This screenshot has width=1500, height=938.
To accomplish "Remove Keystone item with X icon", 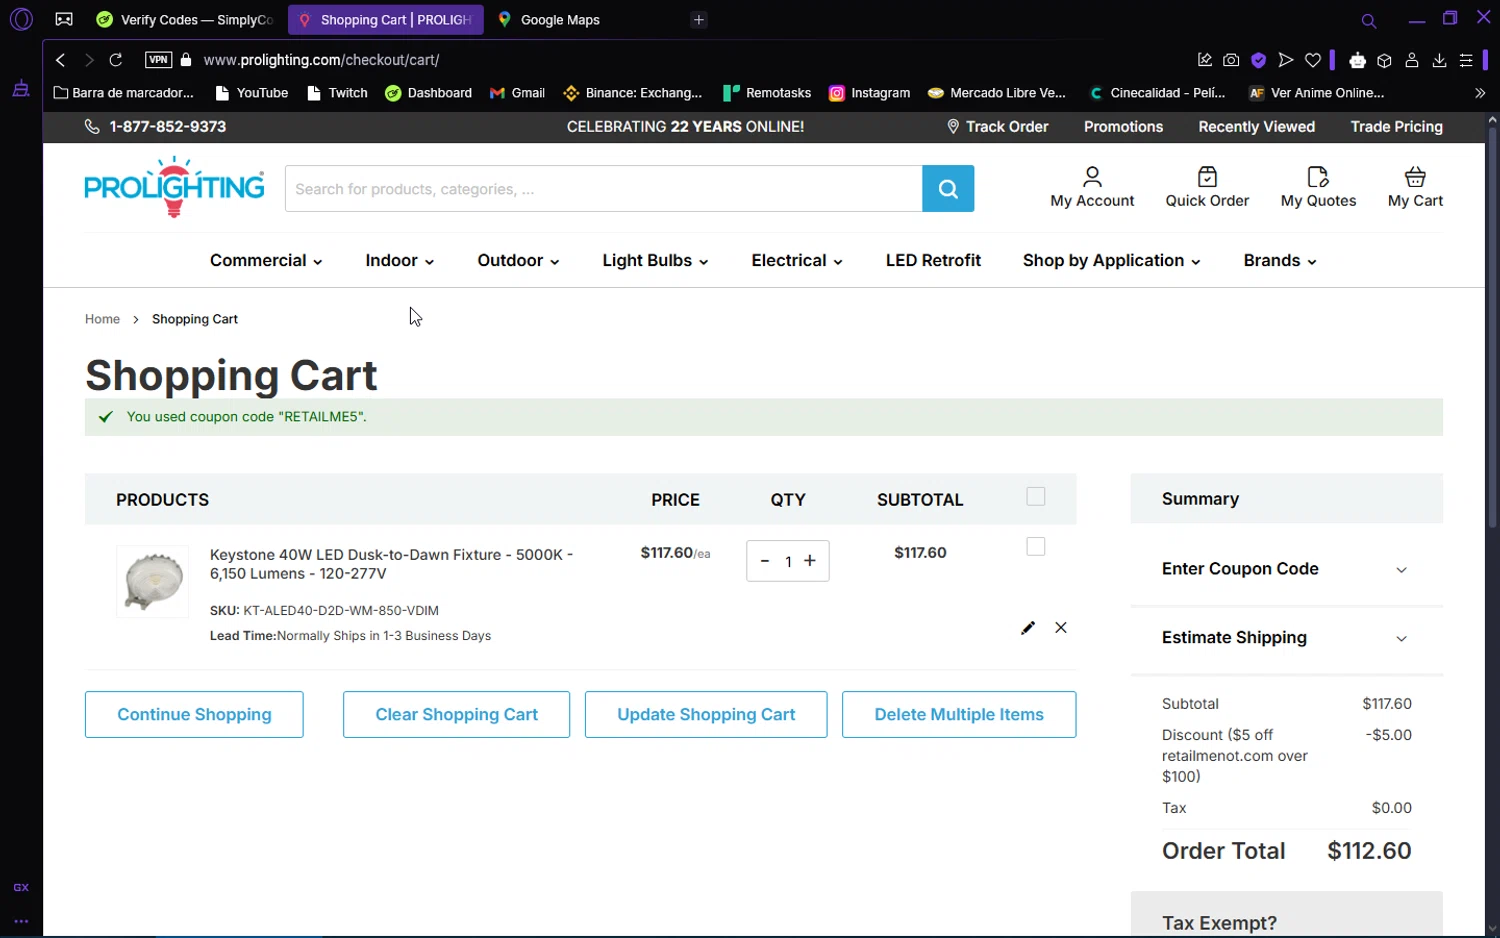I will point(1061,628).
